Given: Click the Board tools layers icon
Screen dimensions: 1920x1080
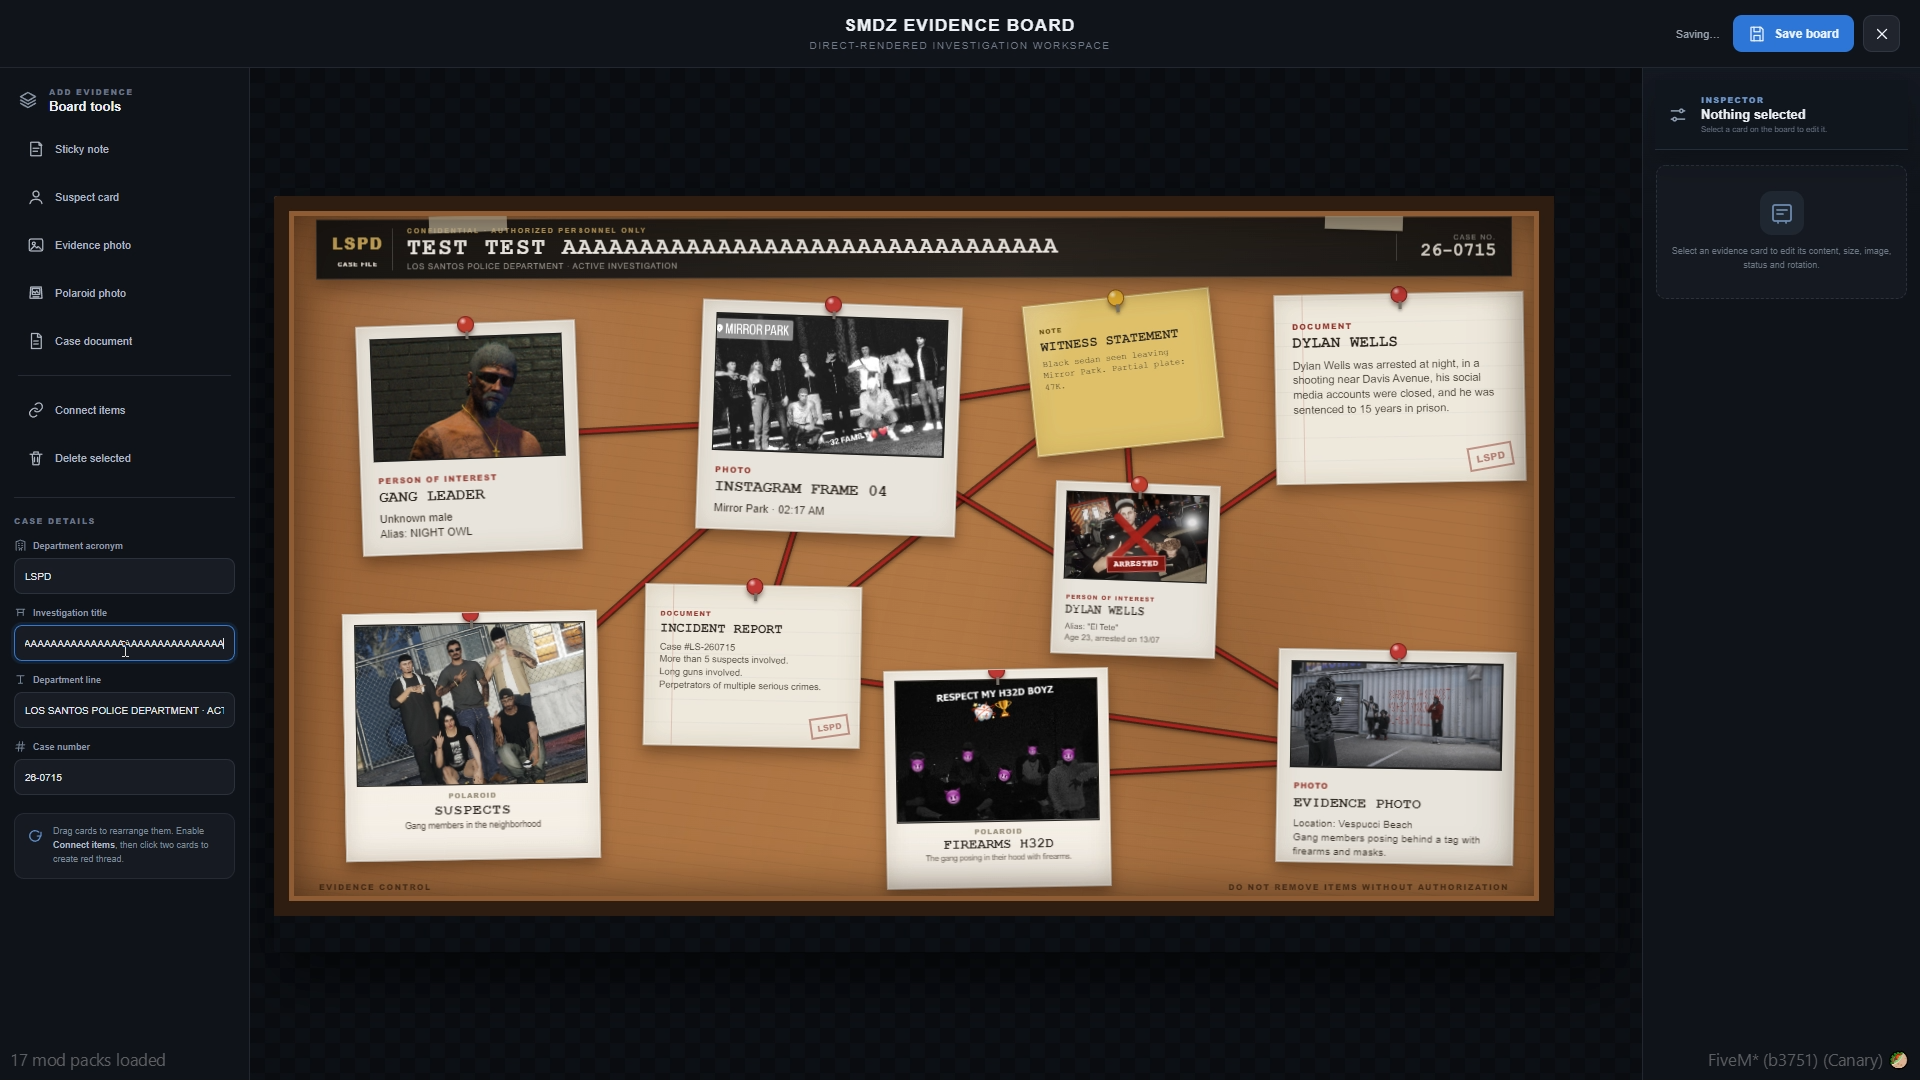Looking at the screenshot, I should (x=28, y=100).
